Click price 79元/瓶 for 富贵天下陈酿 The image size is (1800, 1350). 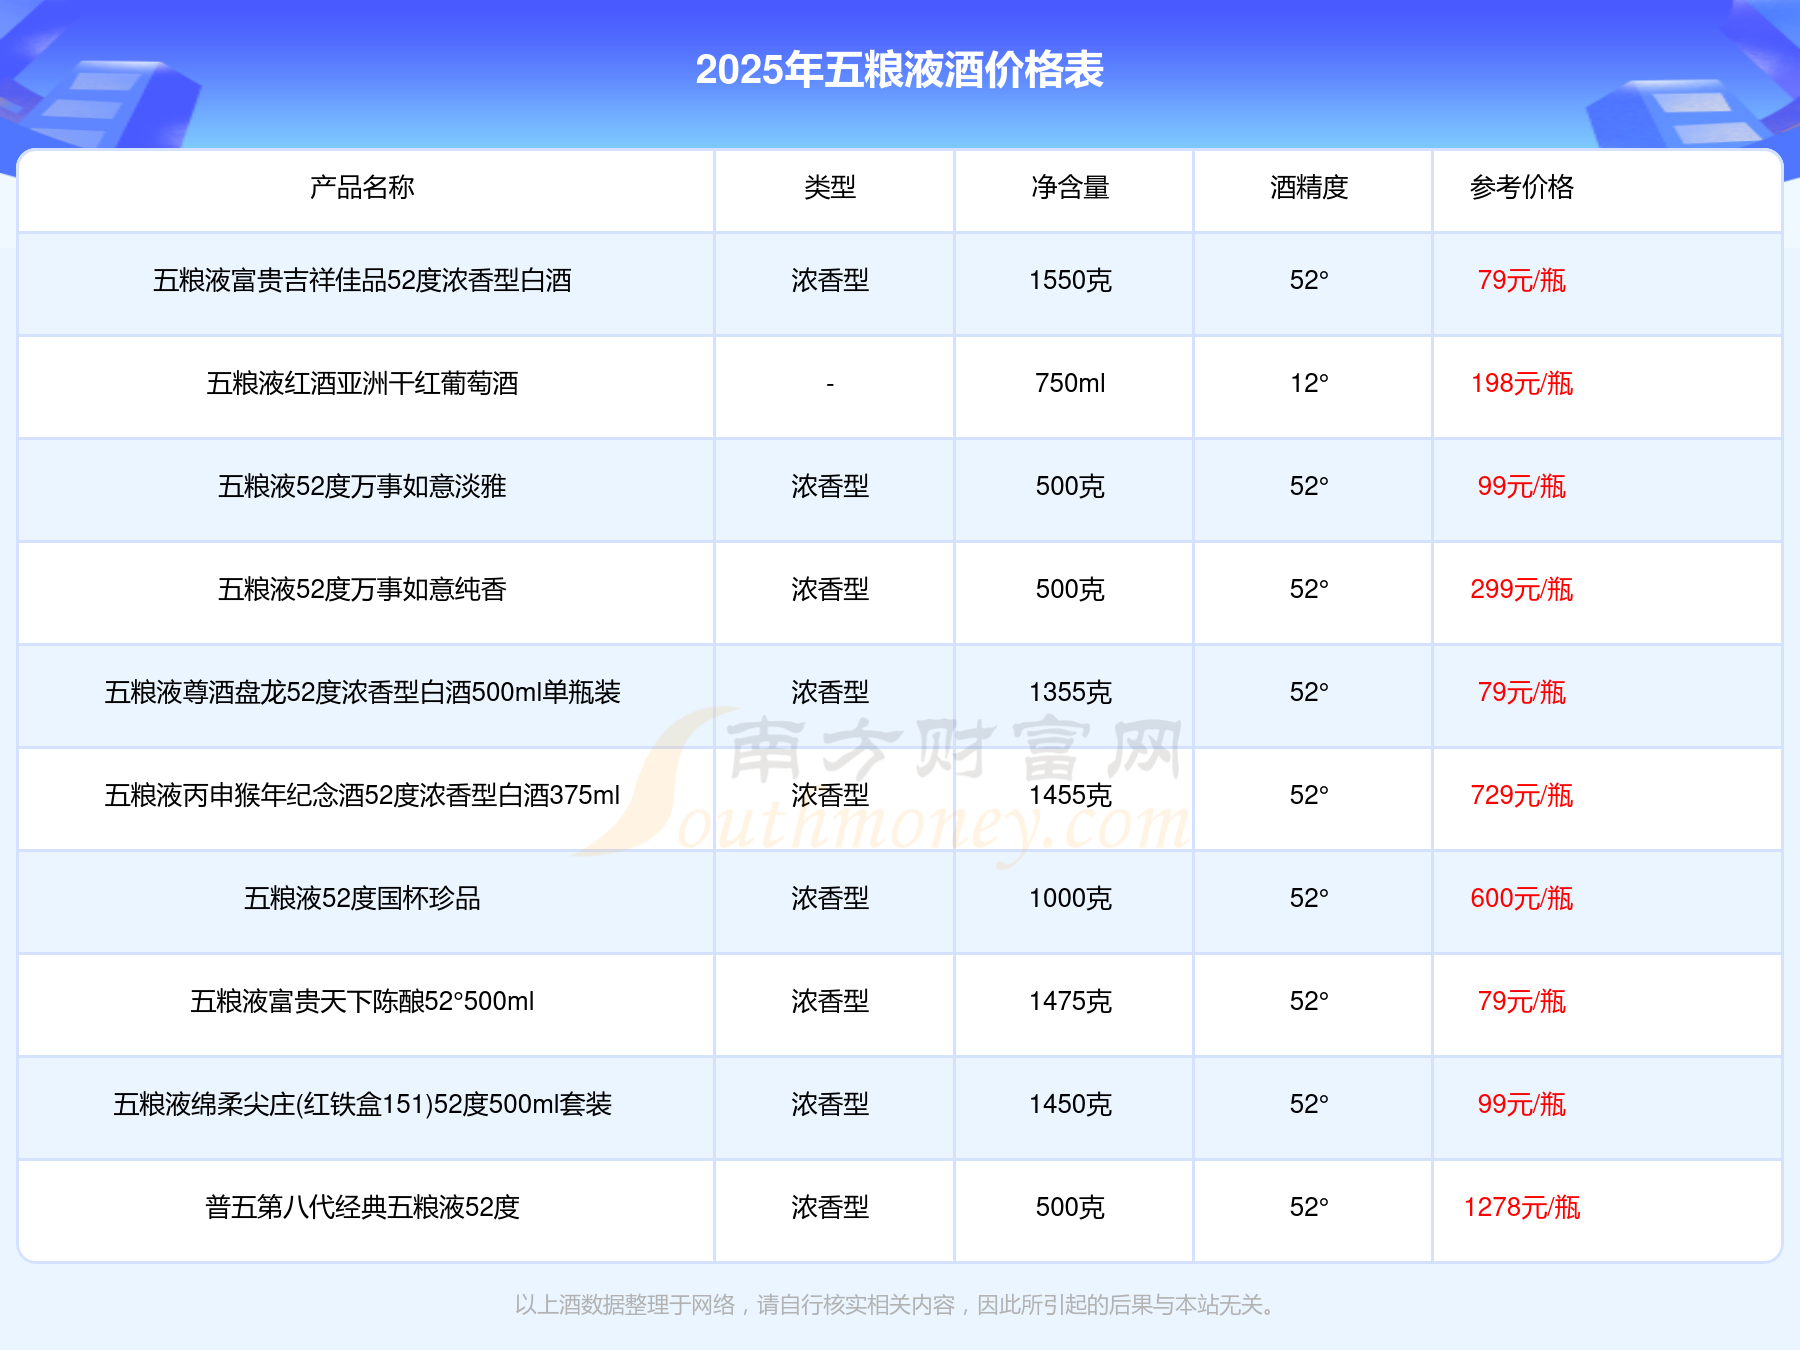1522,1001
